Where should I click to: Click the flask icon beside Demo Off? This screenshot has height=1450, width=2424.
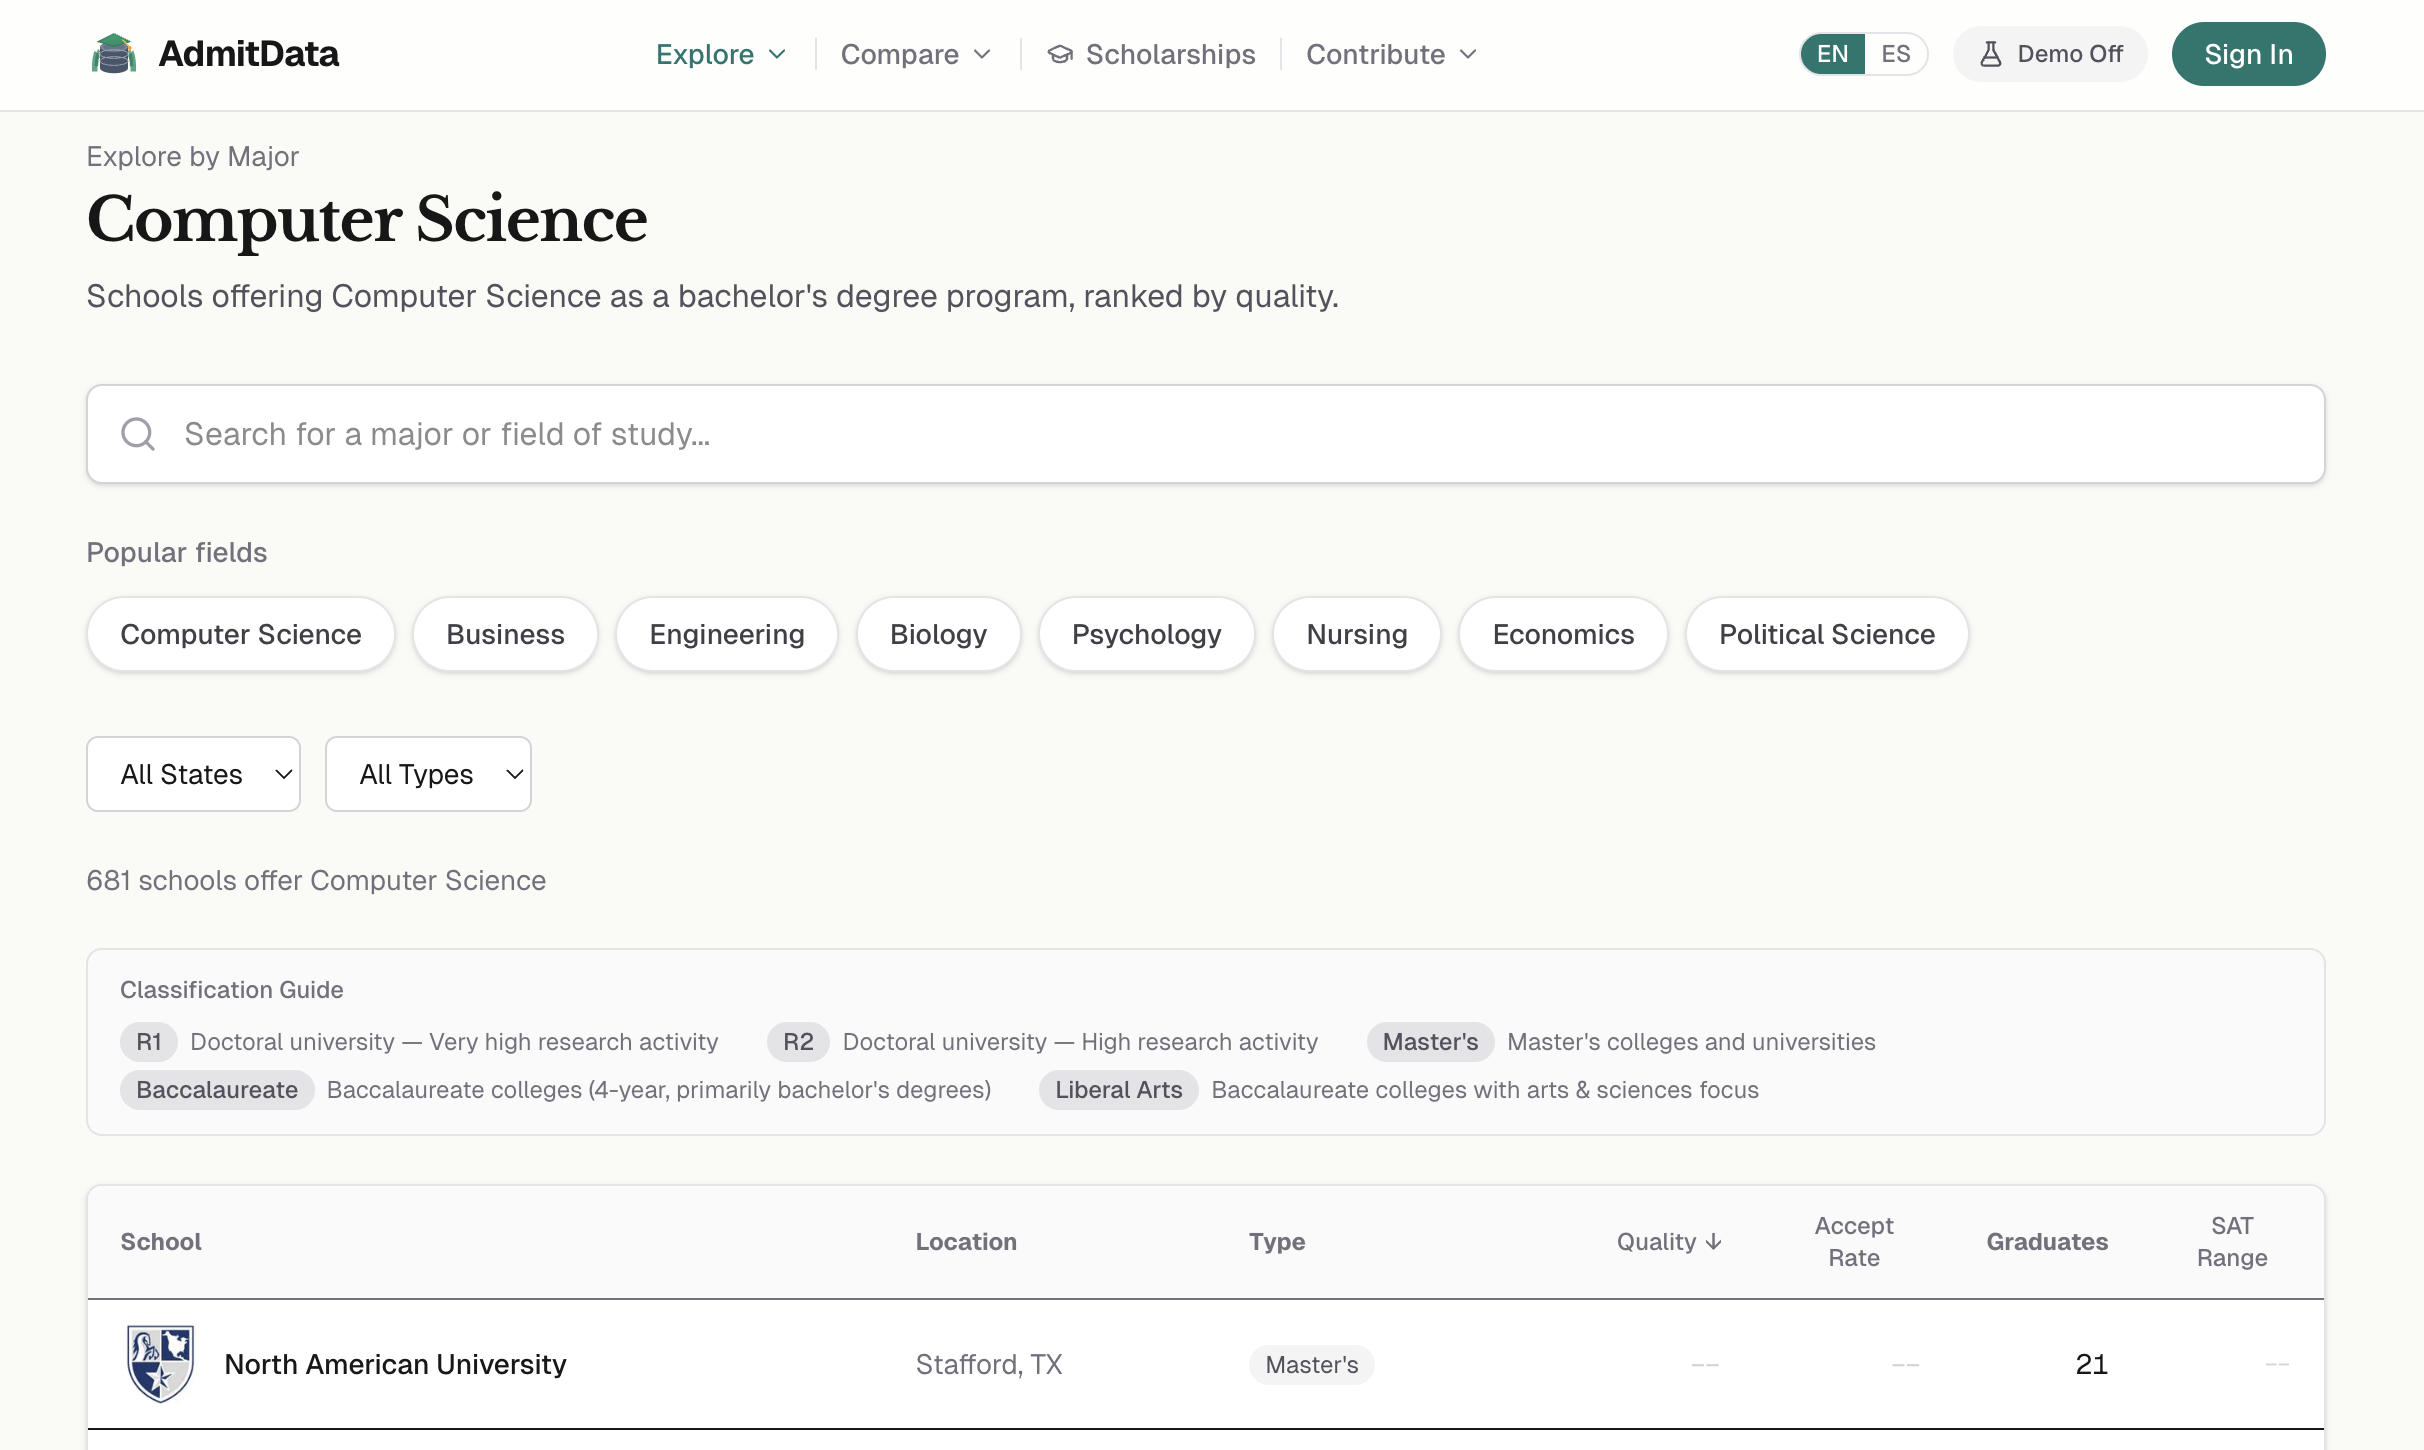click(1990, 54)
